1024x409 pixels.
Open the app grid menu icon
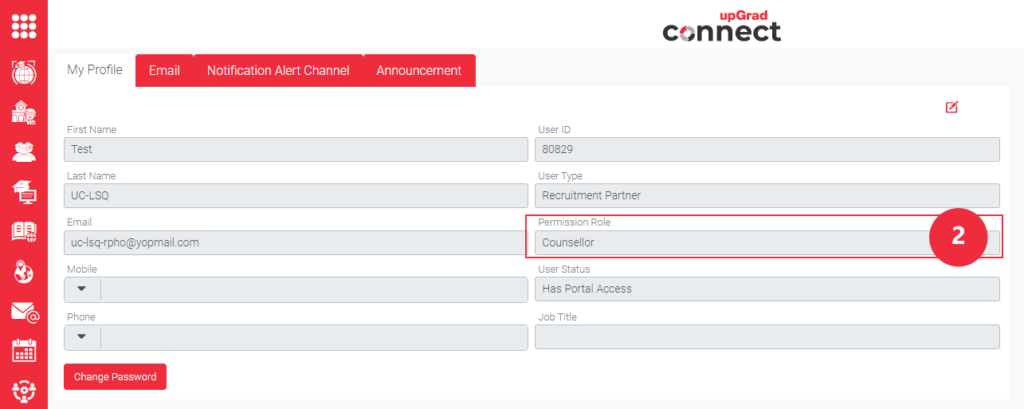(x=24, y=24)
